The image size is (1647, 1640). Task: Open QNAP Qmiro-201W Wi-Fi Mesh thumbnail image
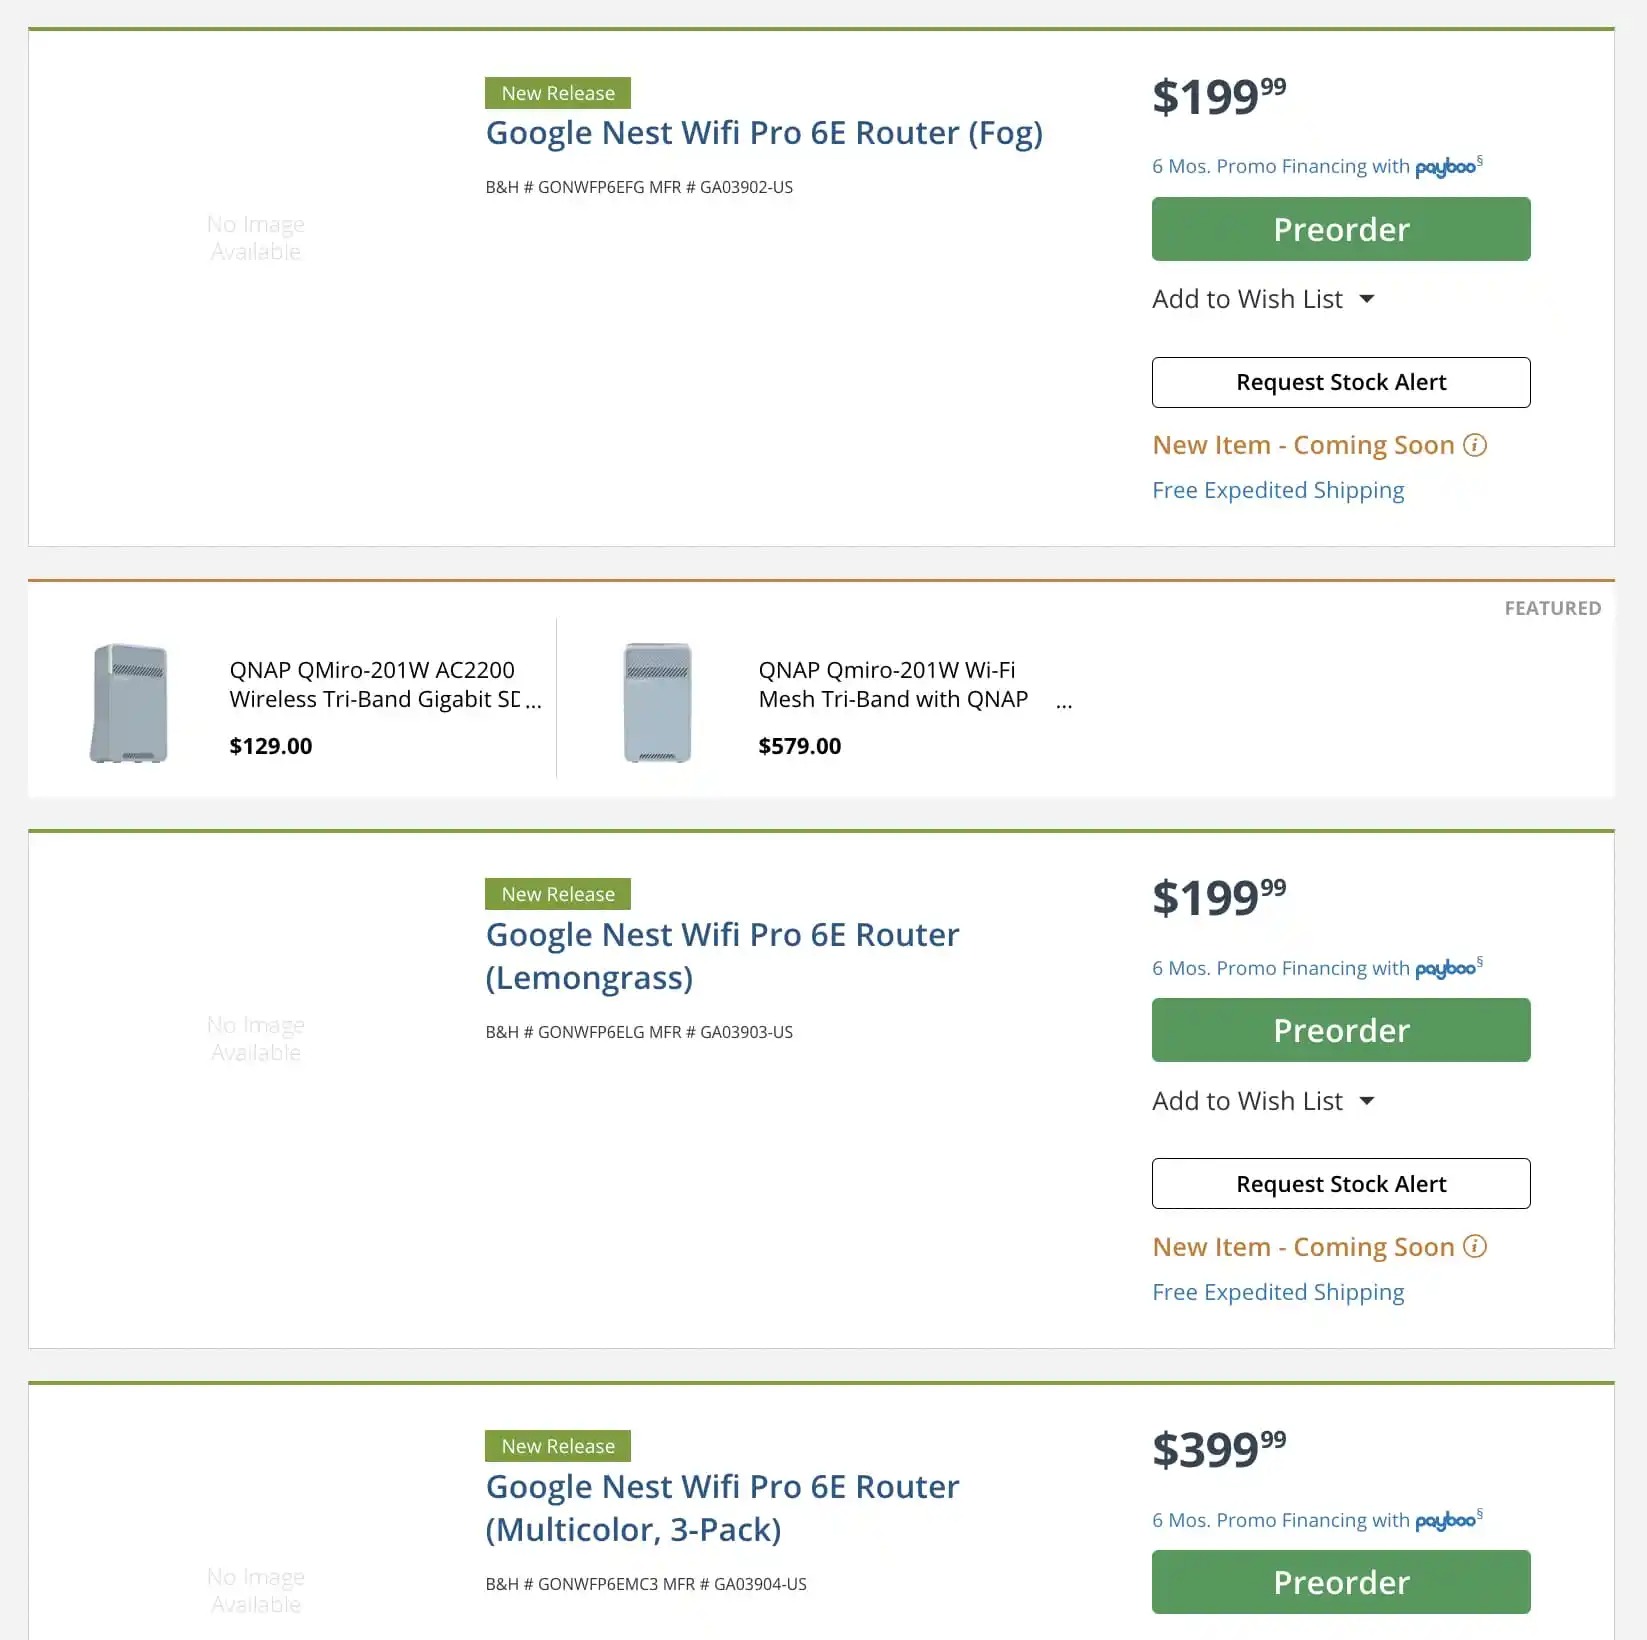(657, 702)
